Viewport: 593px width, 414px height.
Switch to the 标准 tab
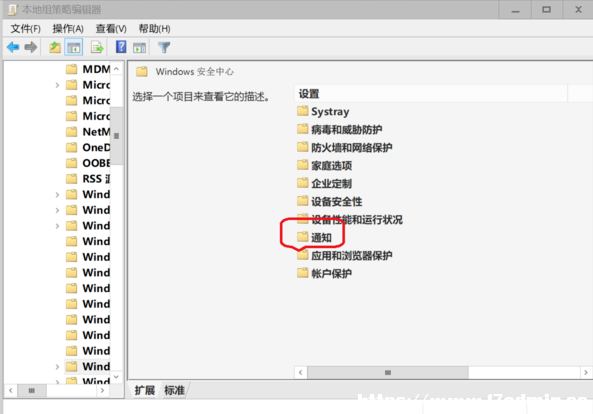tap(174, 390)
